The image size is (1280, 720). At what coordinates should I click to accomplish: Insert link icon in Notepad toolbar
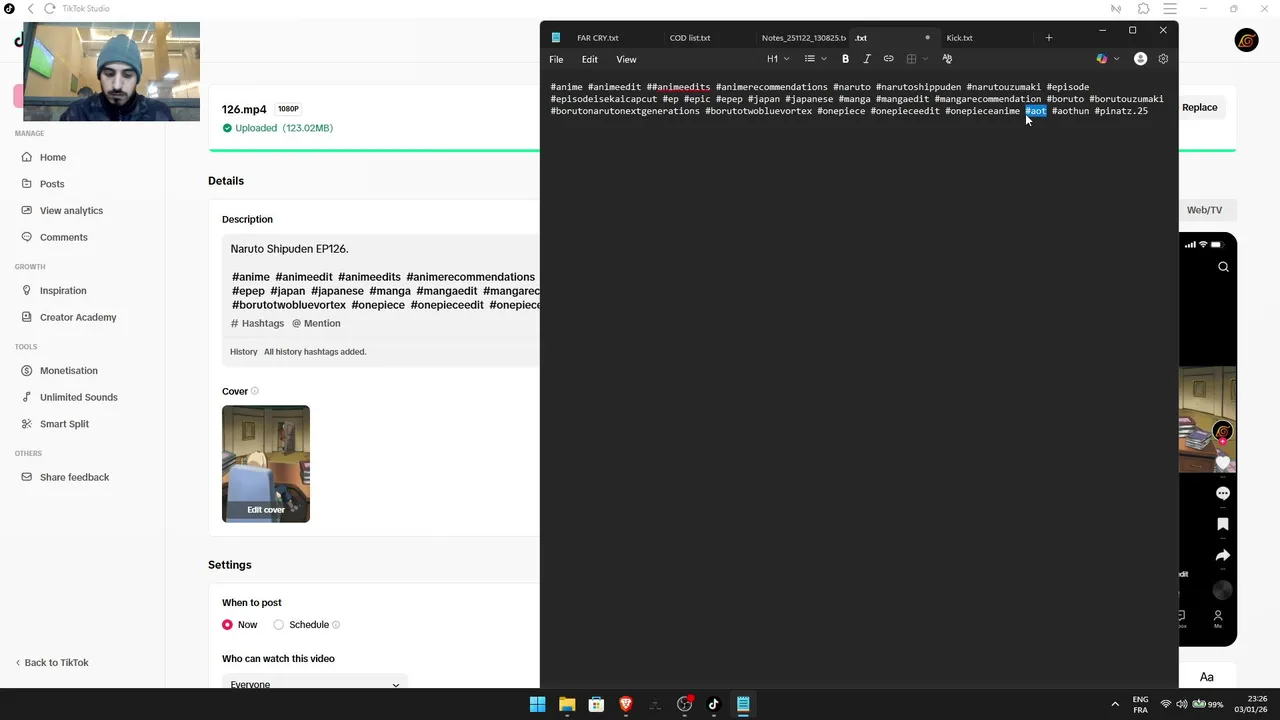point(888,59)
